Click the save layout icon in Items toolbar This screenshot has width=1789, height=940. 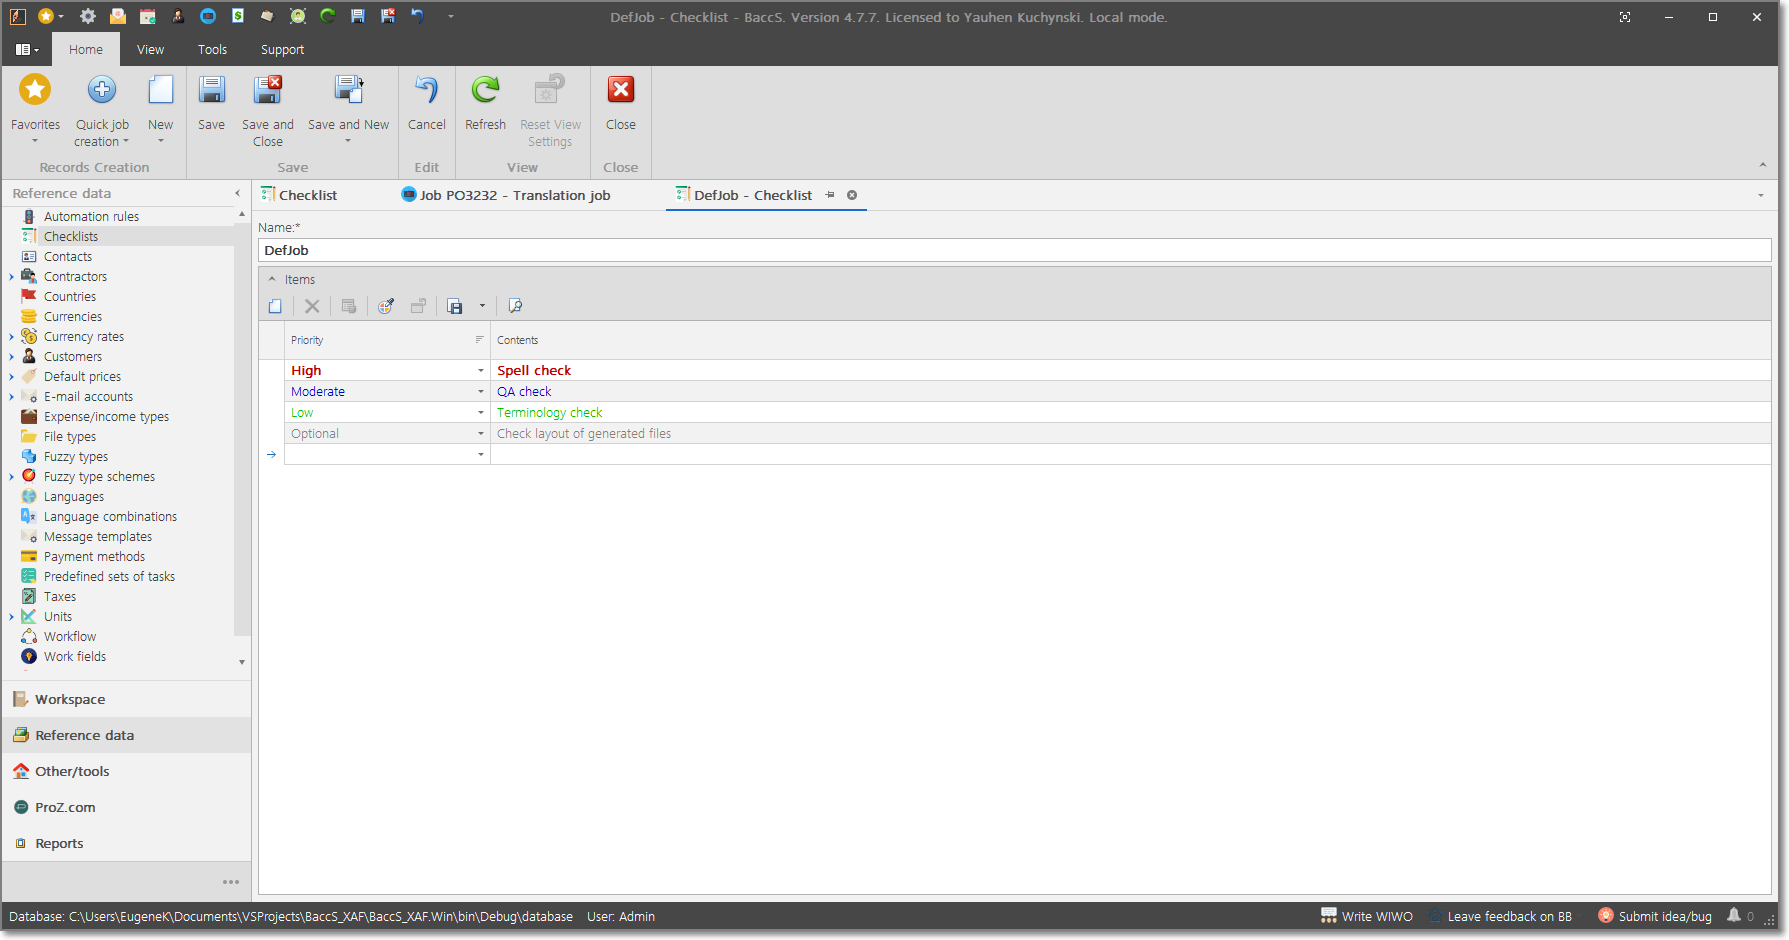coord(455,306)
